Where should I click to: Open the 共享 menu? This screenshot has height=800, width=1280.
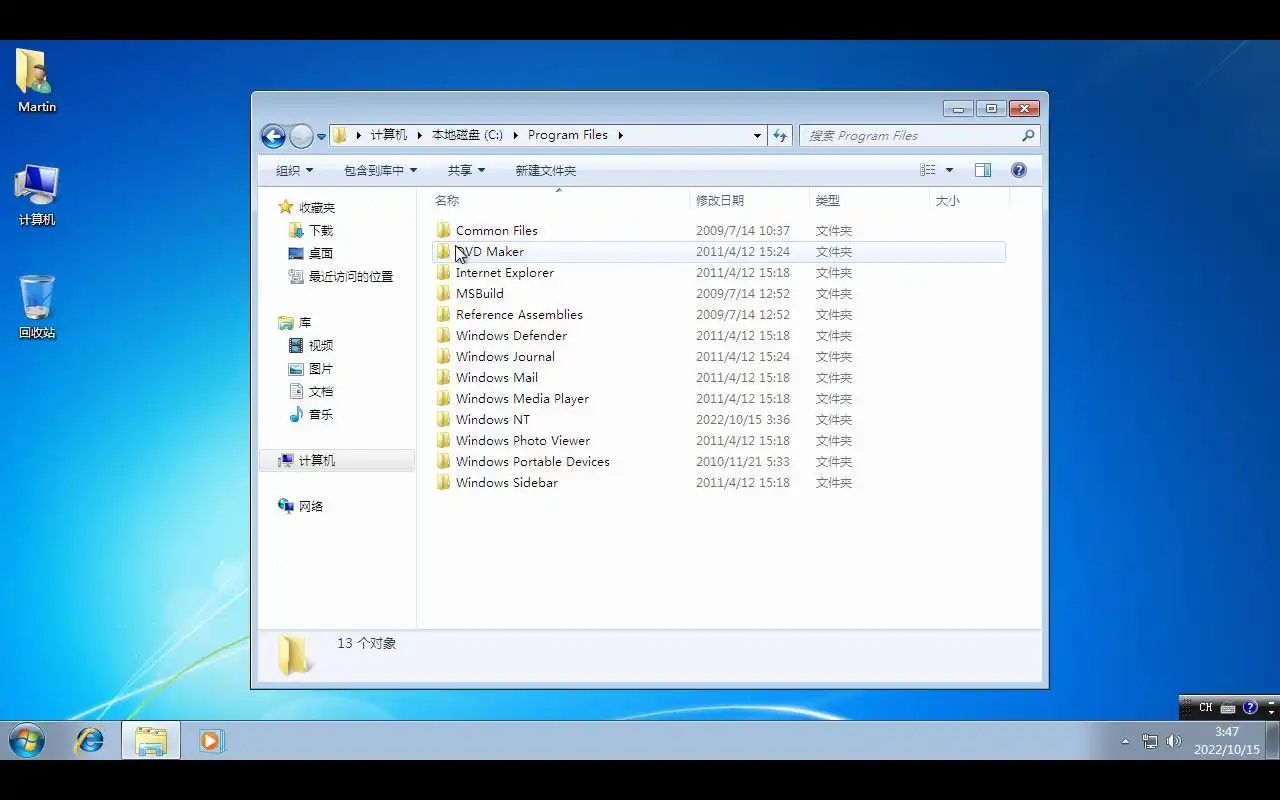click(x=466, y=171)
